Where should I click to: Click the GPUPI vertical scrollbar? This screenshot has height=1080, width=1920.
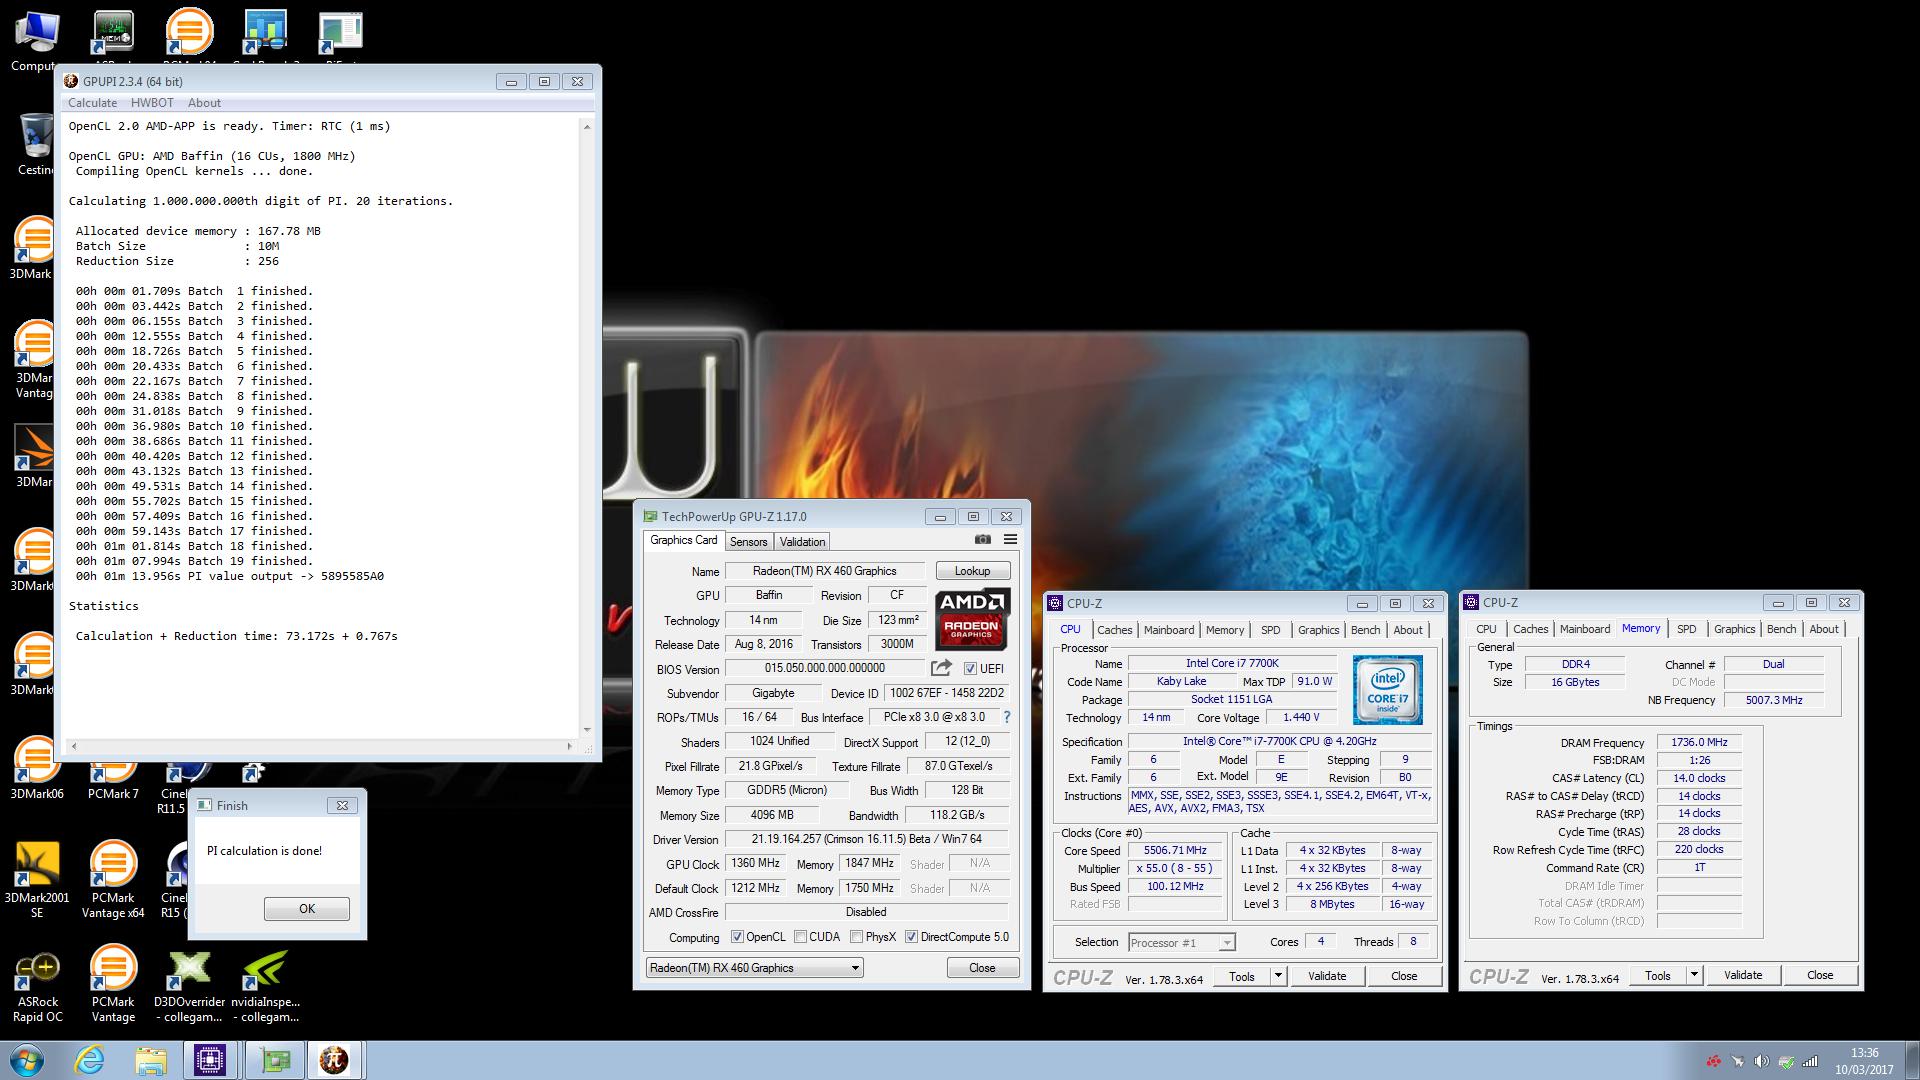587,428
